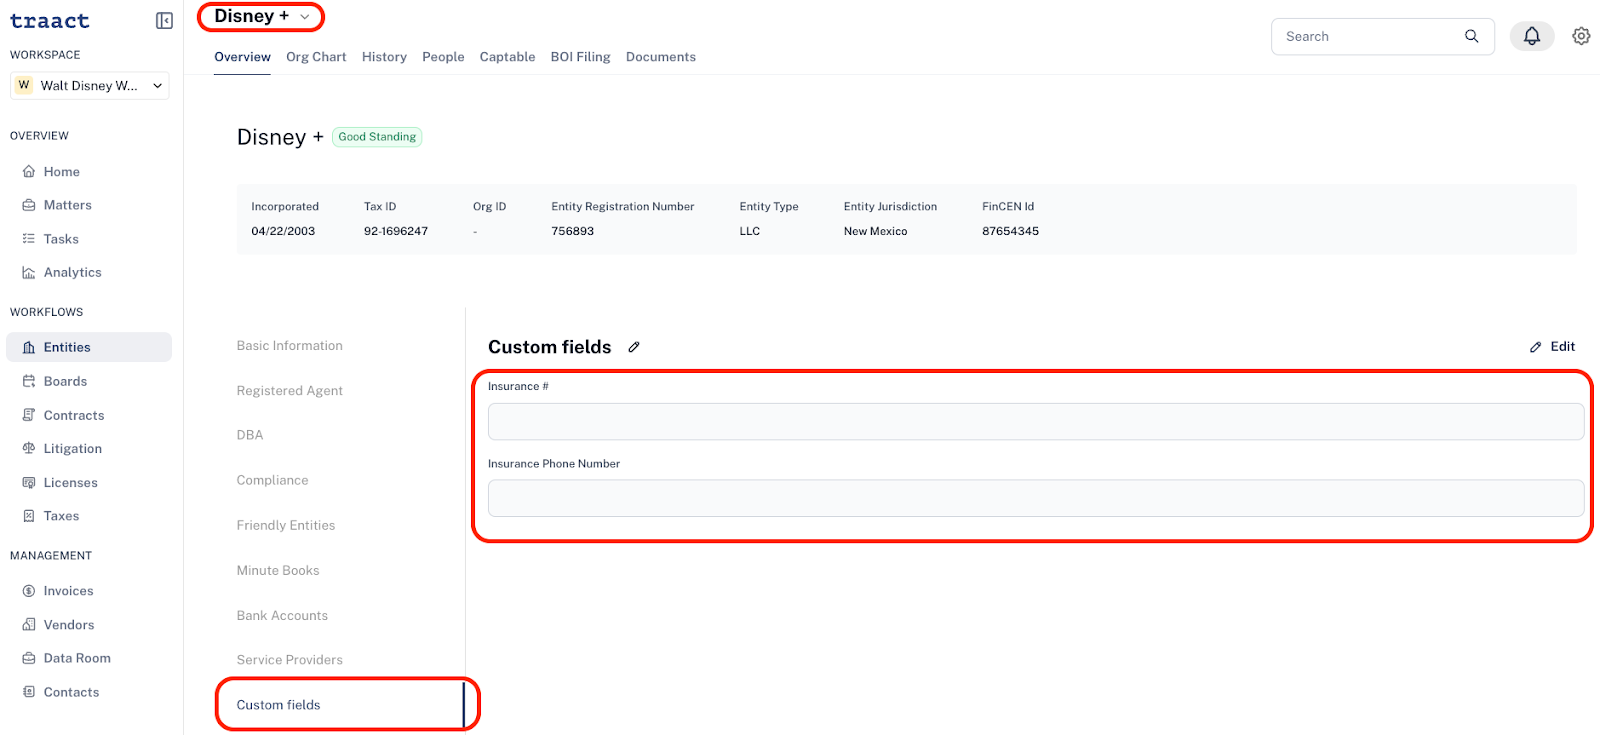
Task: Click the Insurance # input field
Action: 1036,421
